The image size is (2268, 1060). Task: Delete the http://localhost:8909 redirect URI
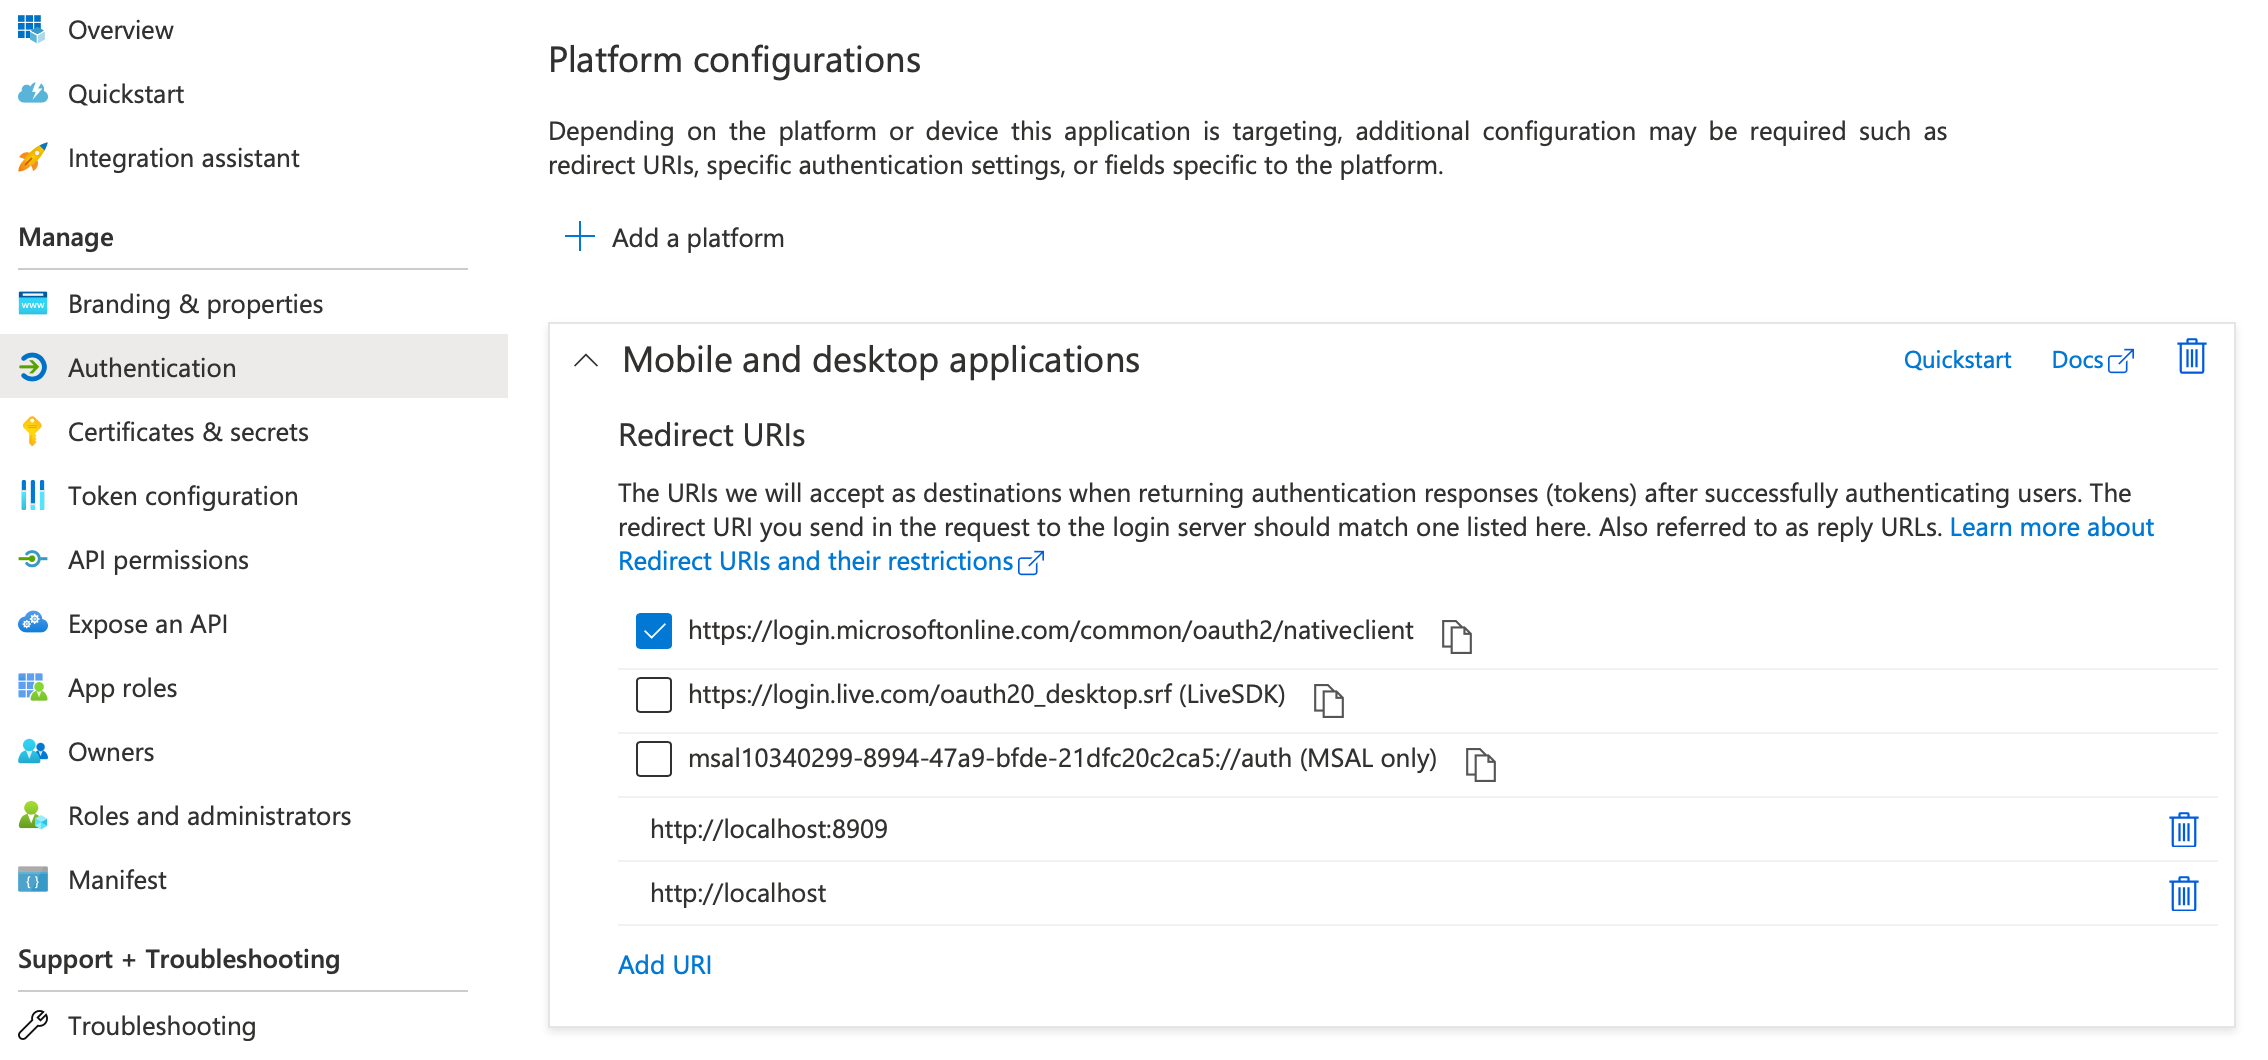click(2183, 829)
